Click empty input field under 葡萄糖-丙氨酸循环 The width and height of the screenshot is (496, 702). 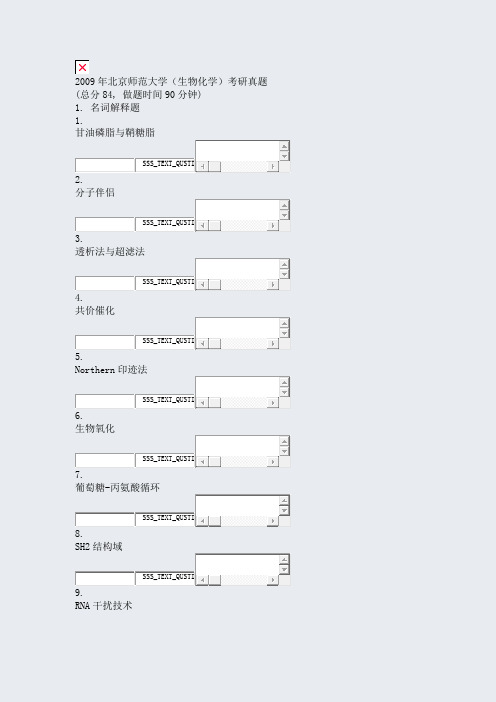[105, 519]
